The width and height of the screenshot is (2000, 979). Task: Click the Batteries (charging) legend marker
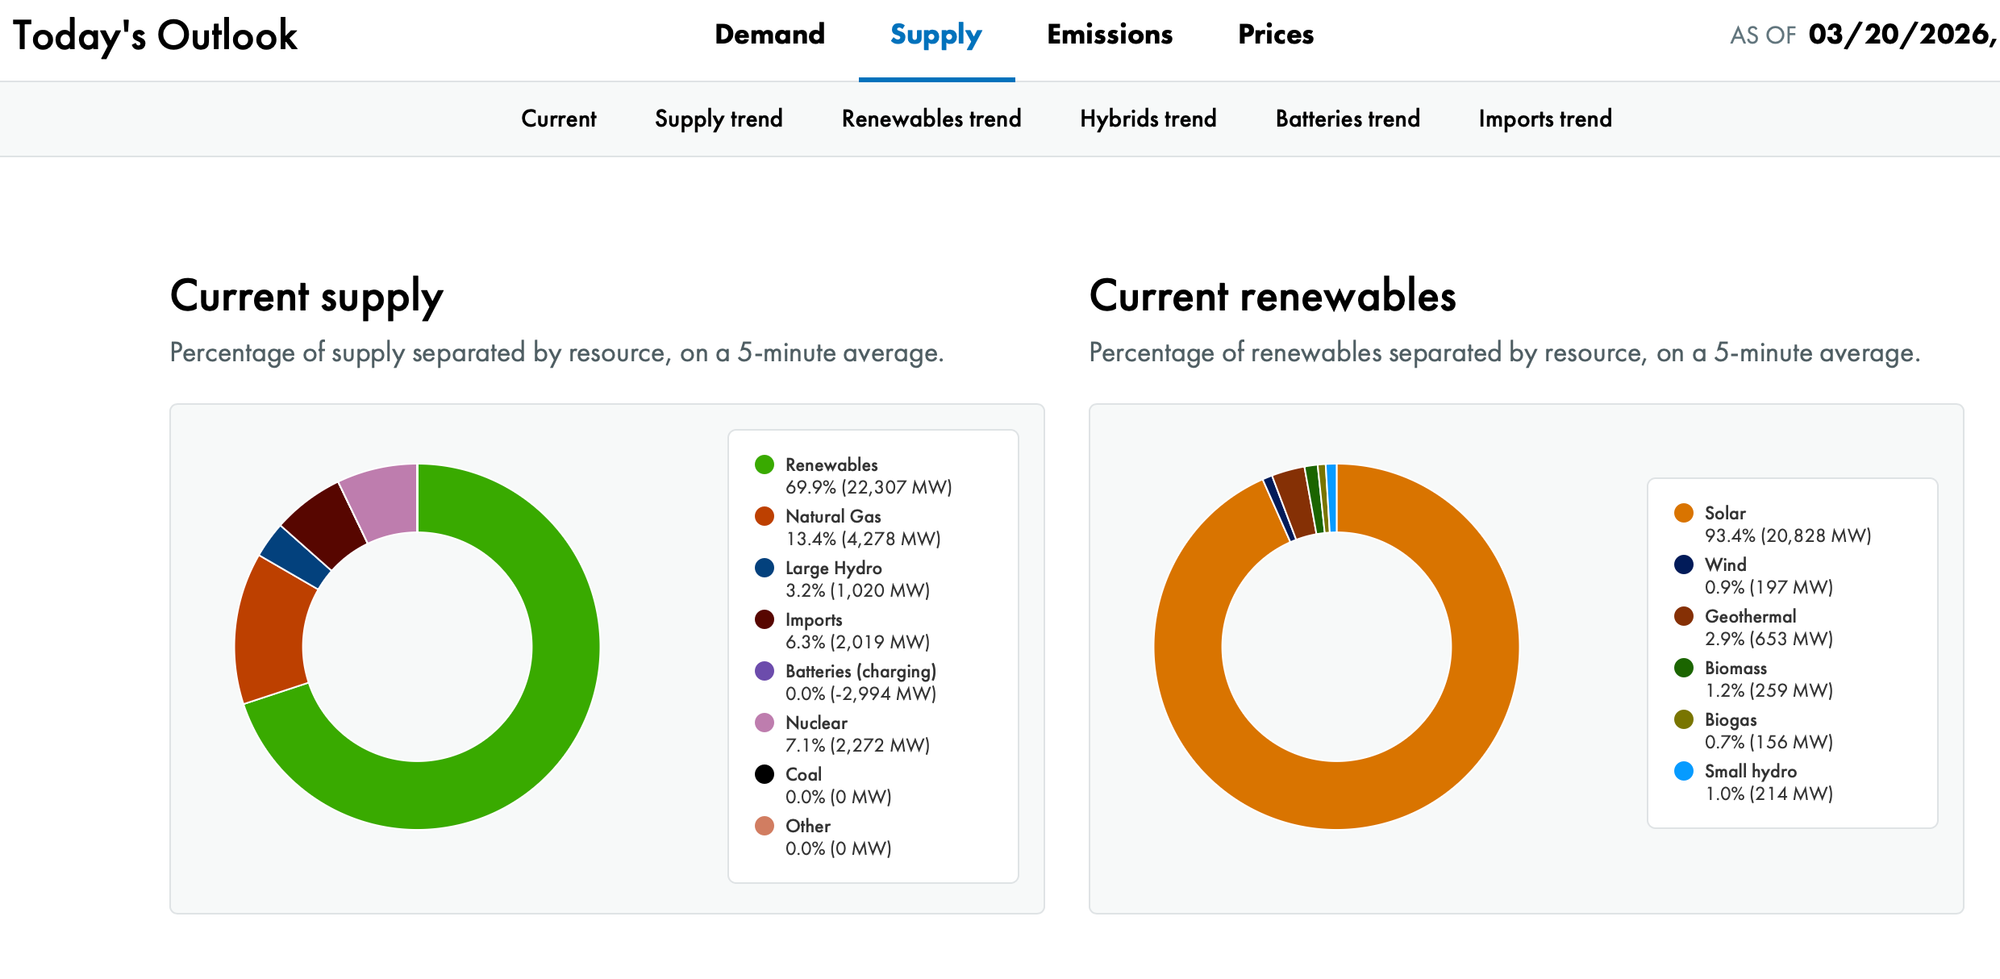pyautogui.click(x=763, y=671)
